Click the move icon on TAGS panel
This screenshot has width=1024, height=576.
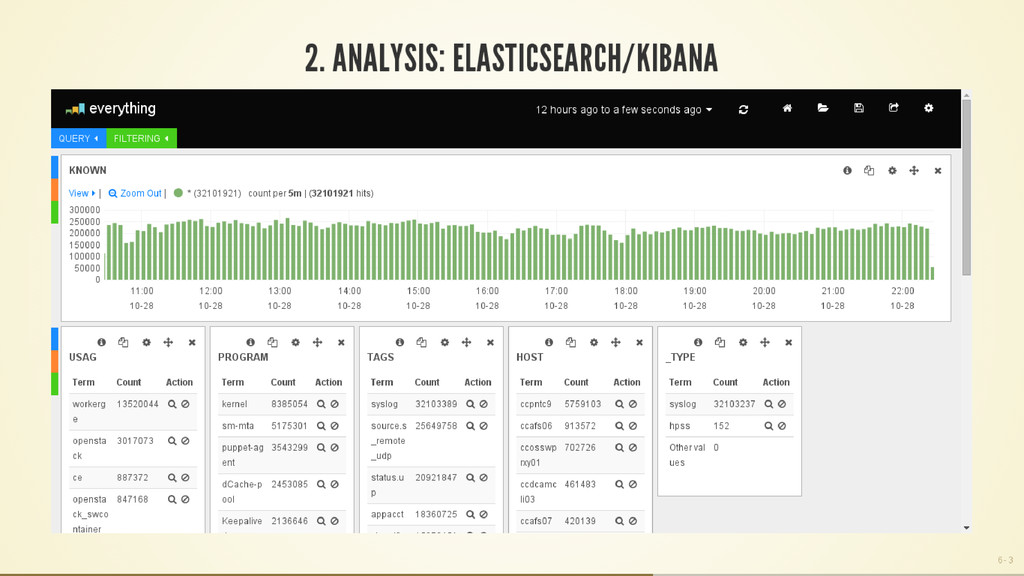click(466, 342)
